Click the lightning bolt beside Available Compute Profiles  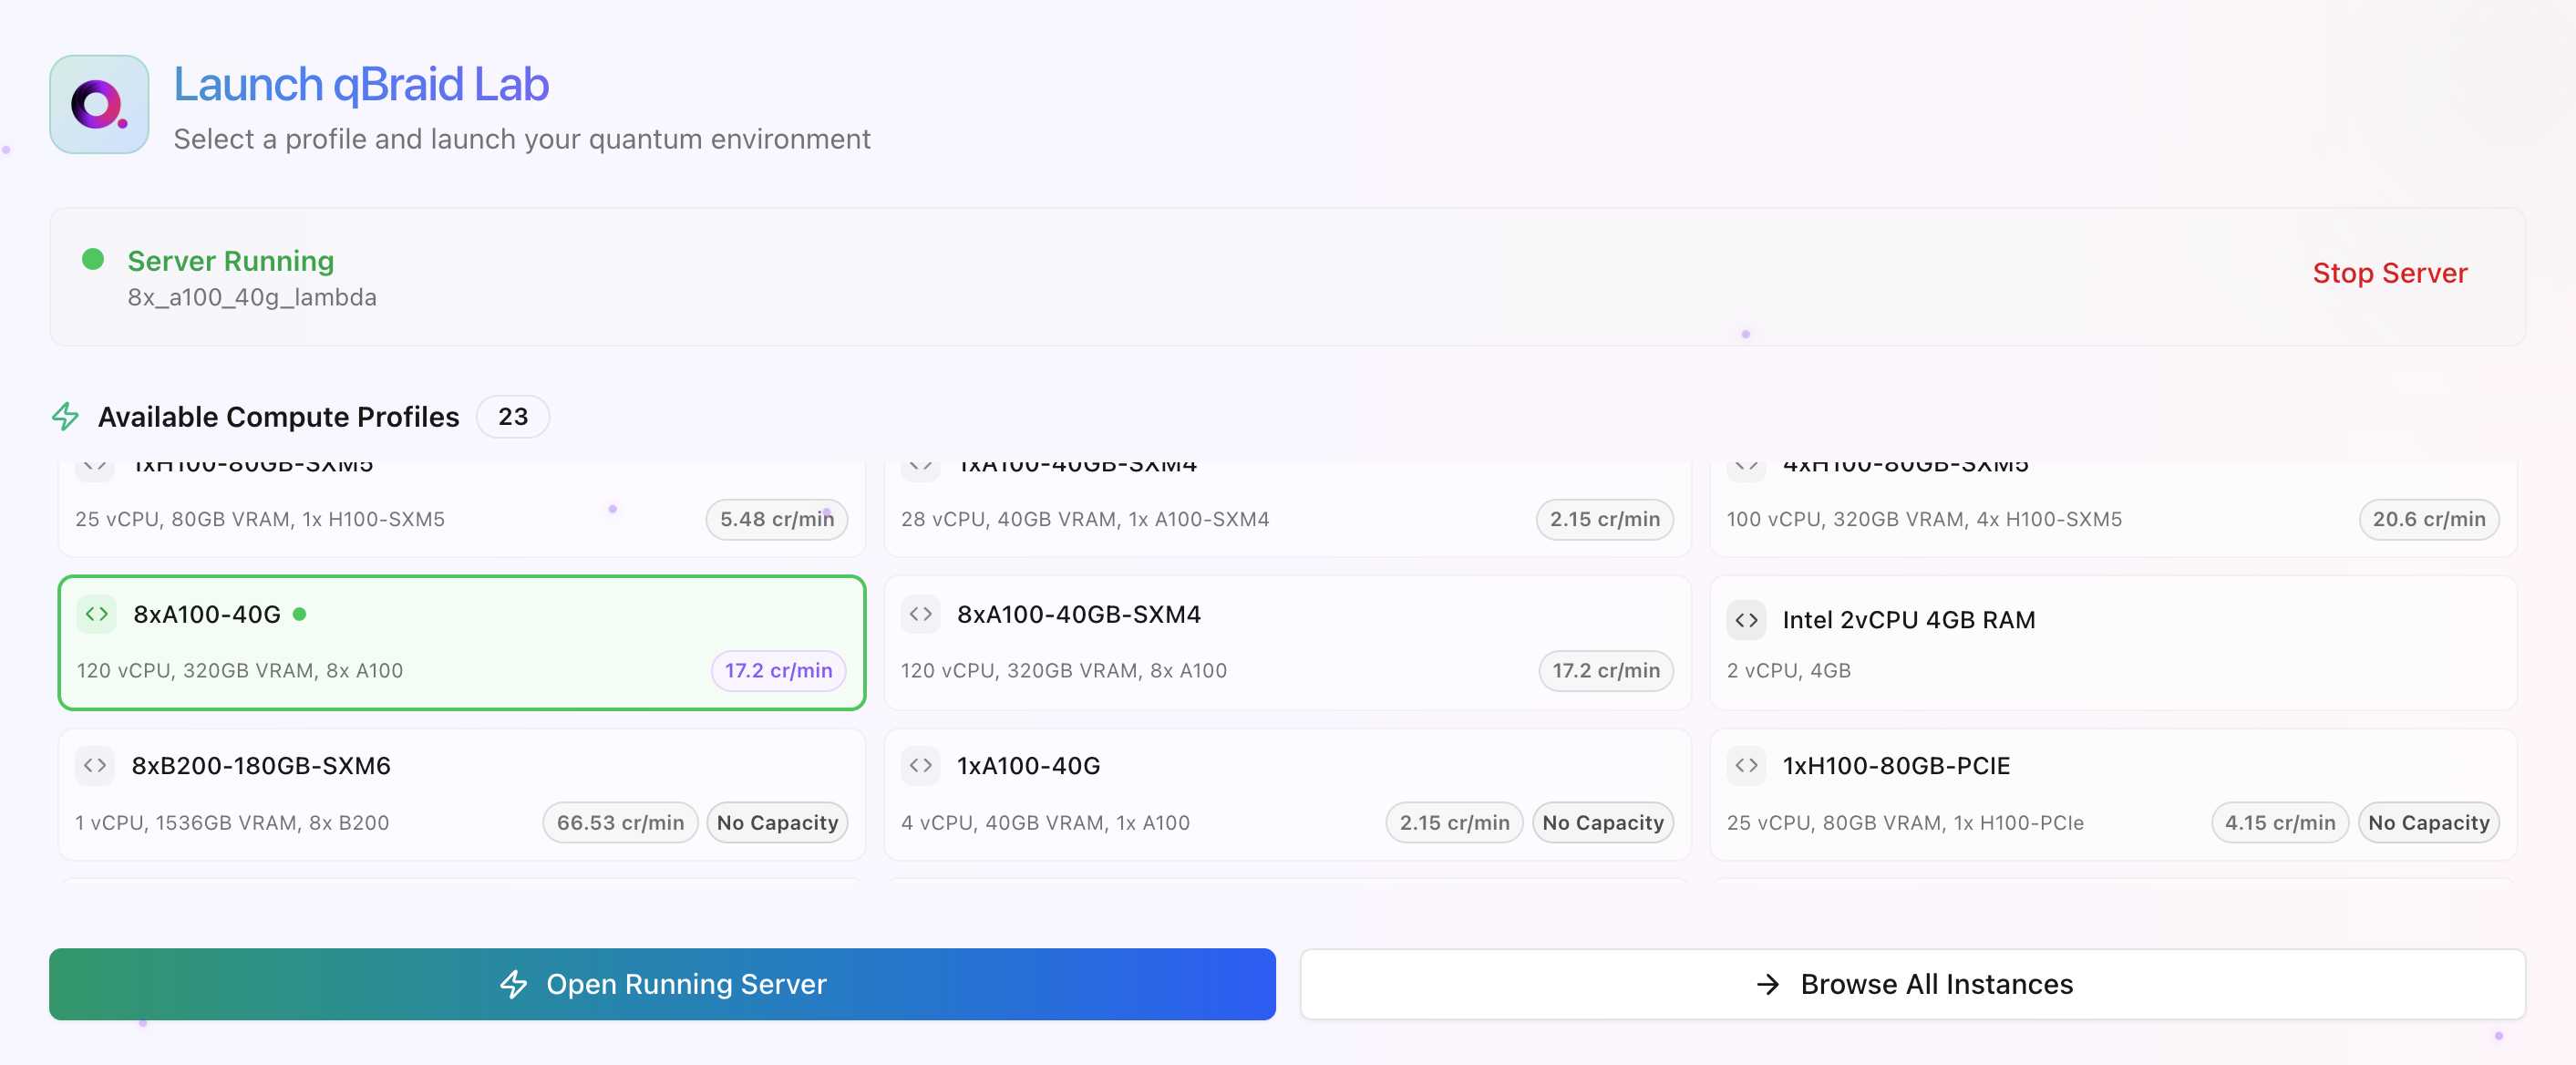click(x=66, y=416)
